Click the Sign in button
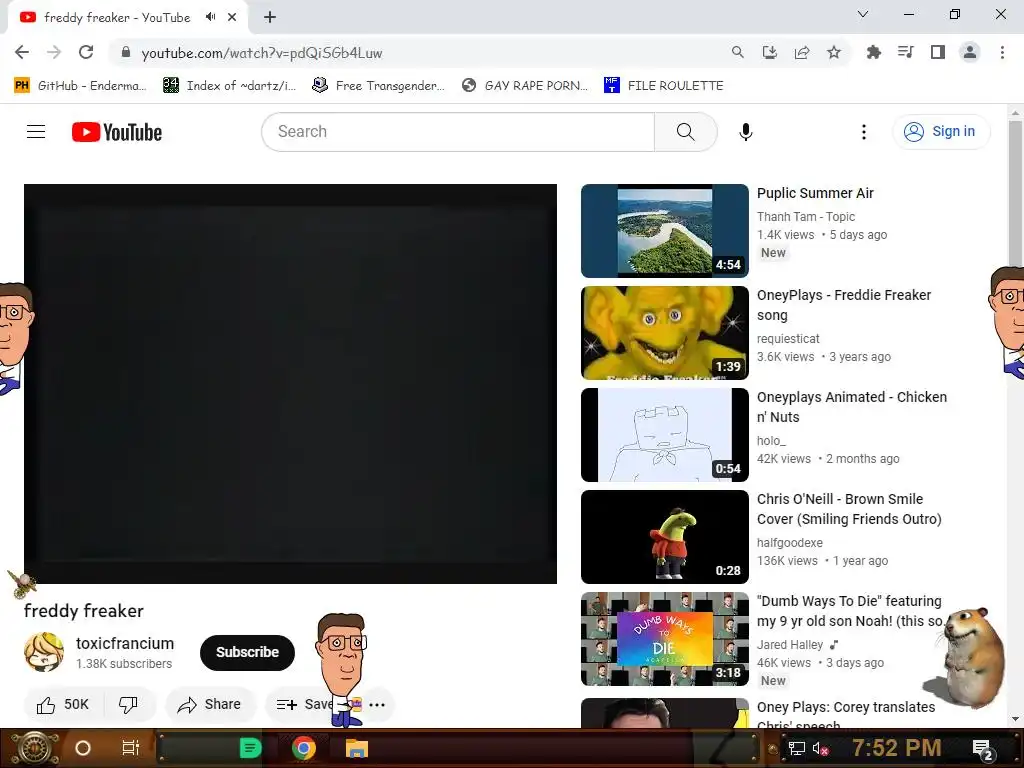This screenshot has width=1024, height=768. click(x=941, y=132)
